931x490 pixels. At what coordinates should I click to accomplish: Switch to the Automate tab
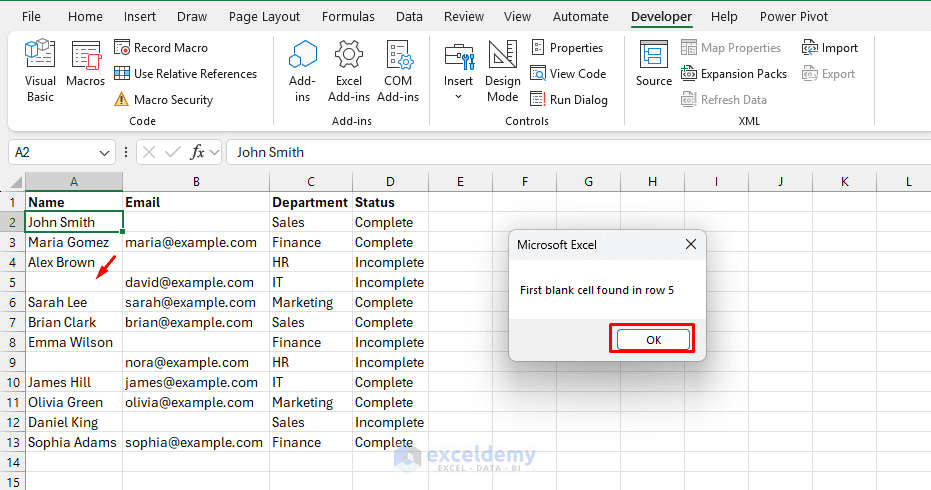[x=580, y=17]
